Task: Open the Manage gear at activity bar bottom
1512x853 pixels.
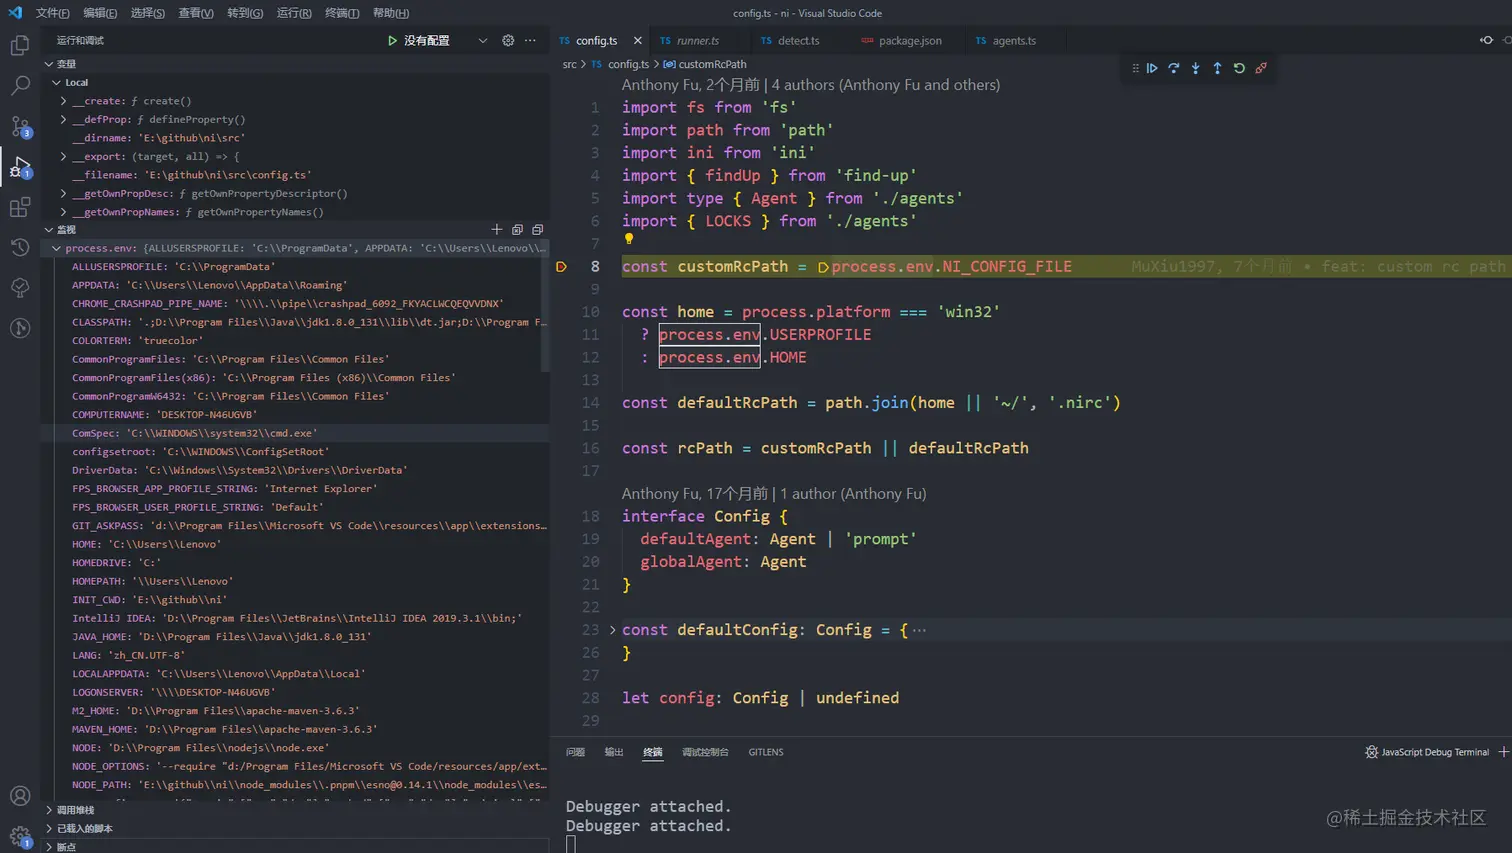Action: (x=20, y=836)
